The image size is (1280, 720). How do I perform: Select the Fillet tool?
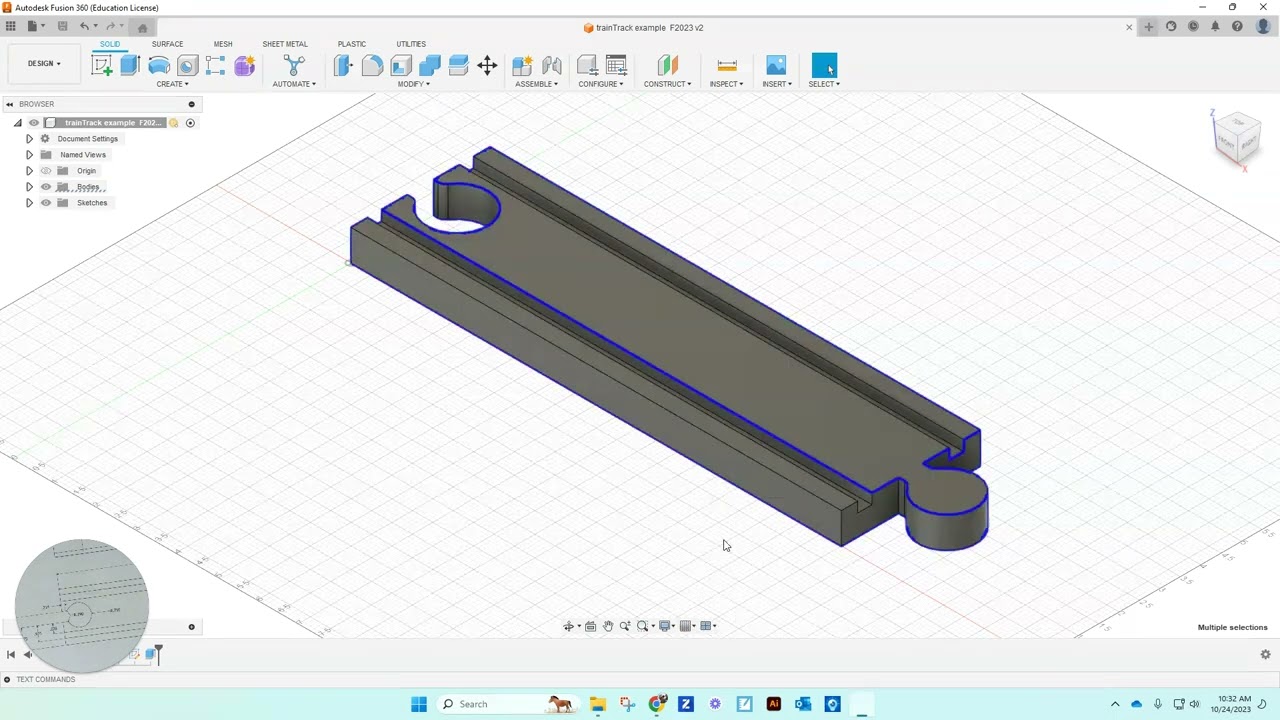pos(372,66)
